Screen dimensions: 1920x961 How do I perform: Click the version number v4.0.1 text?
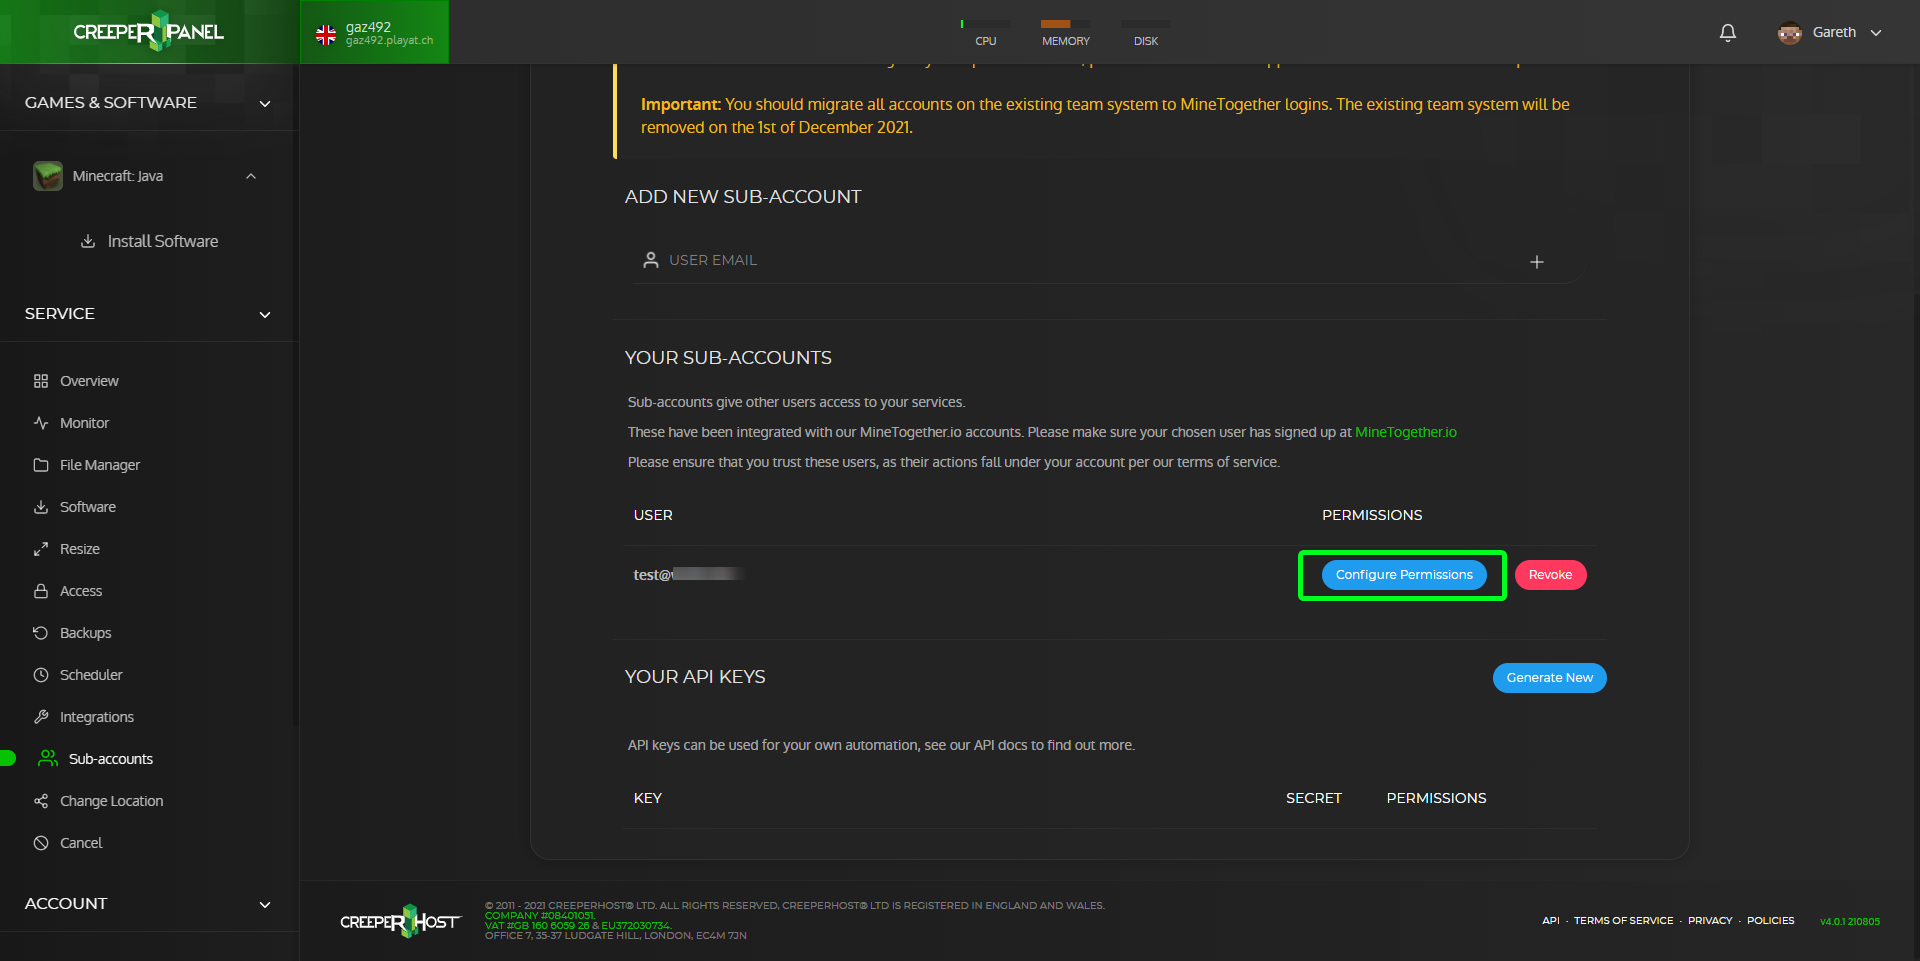coord(1849,921)
